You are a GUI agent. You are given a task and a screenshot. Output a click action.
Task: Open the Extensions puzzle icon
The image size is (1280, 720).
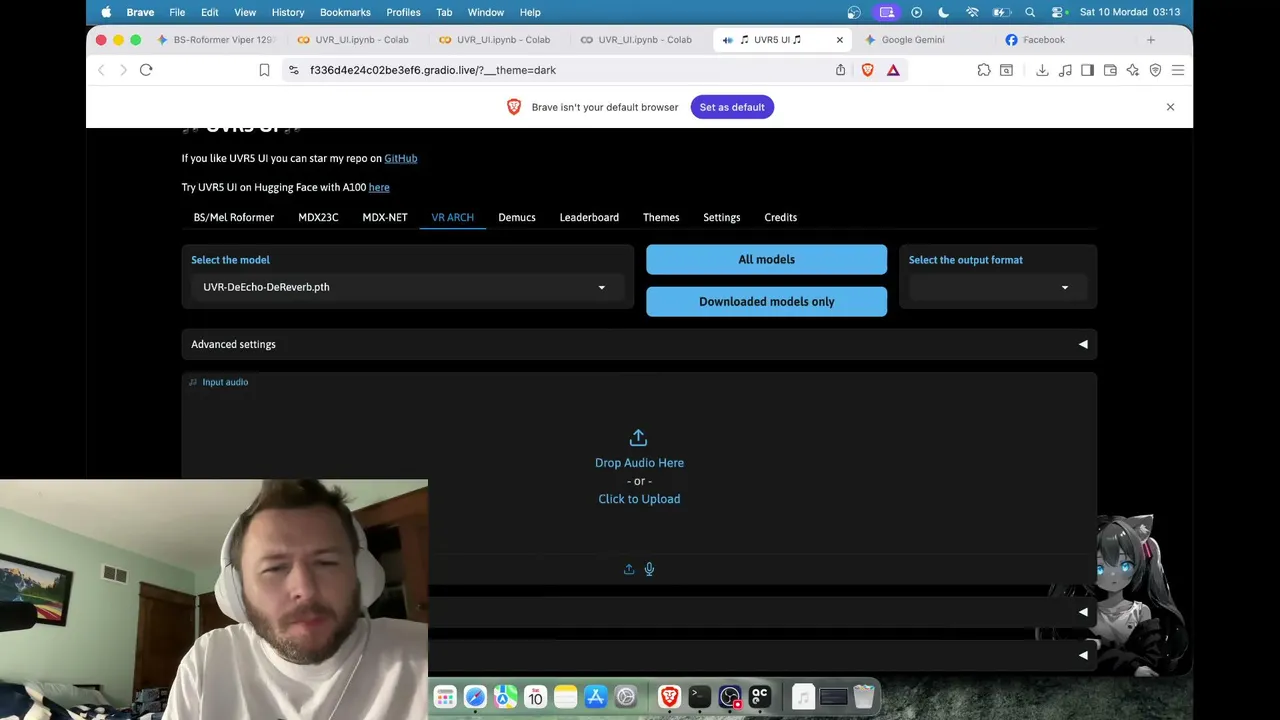[x=984, y=70]
